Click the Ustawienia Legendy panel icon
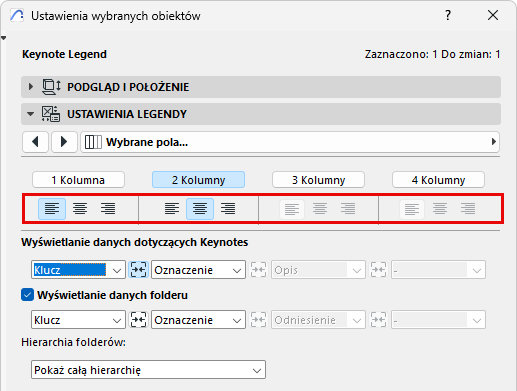 tap(51, 114)
